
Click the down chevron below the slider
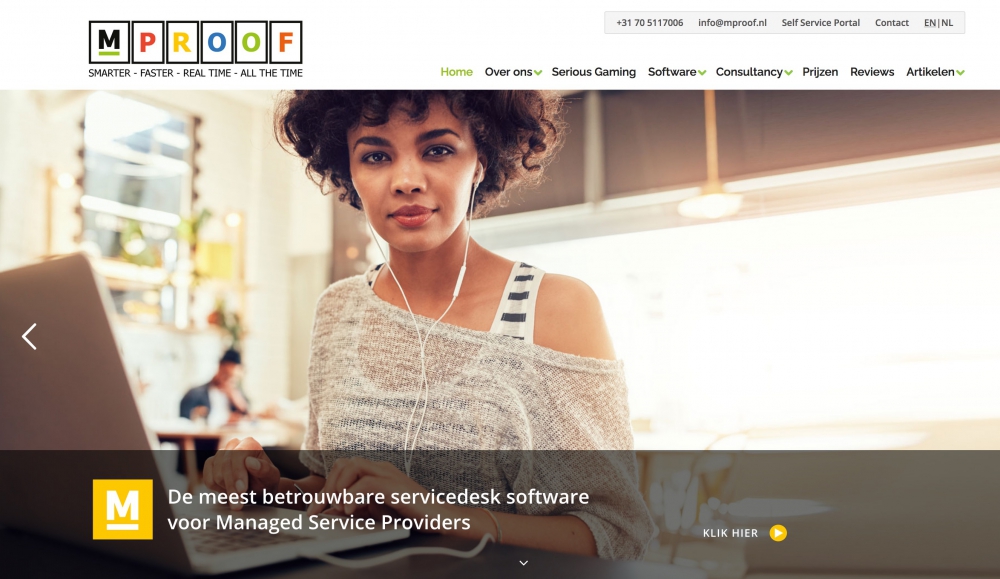coord(524,563)
